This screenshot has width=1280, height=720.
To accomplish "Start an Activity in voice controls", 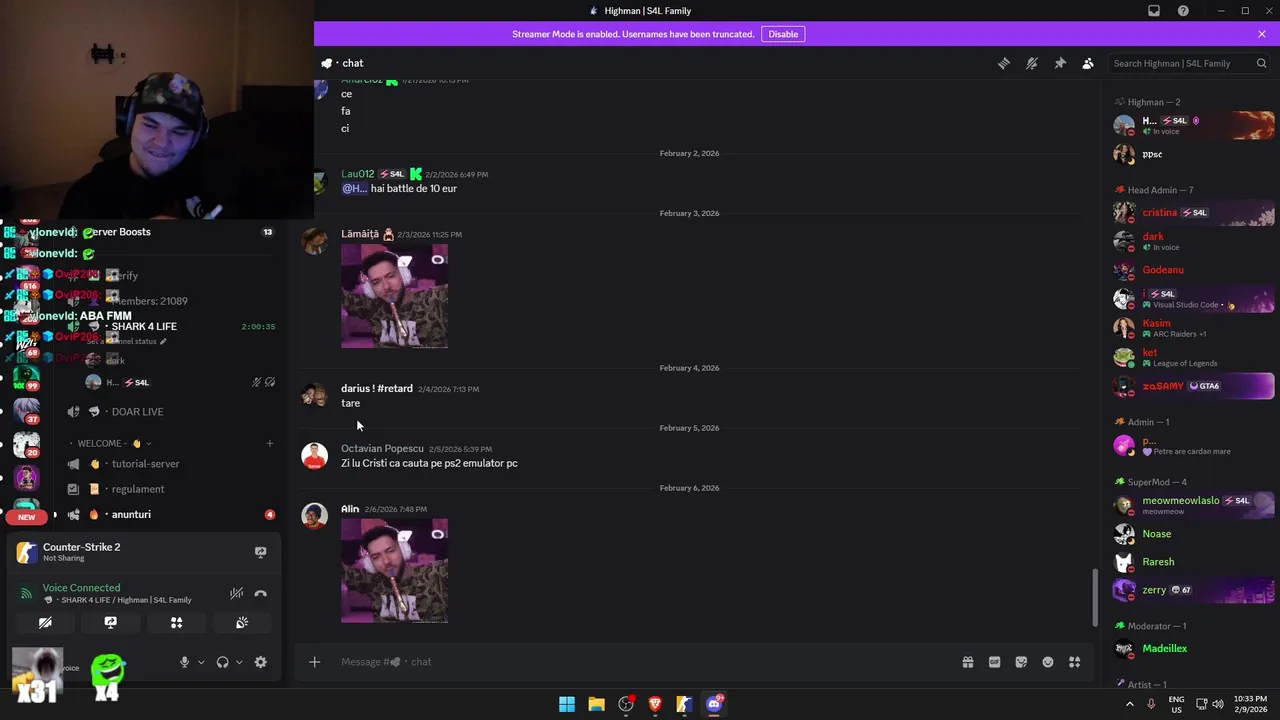I will [x=176, y=622].
